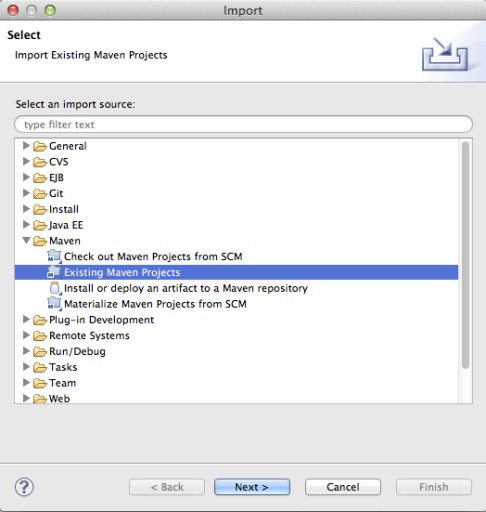The height and width of the screenshot is (512, 486).
Task: Expand the Java EE category
Action: coord(26,224)
